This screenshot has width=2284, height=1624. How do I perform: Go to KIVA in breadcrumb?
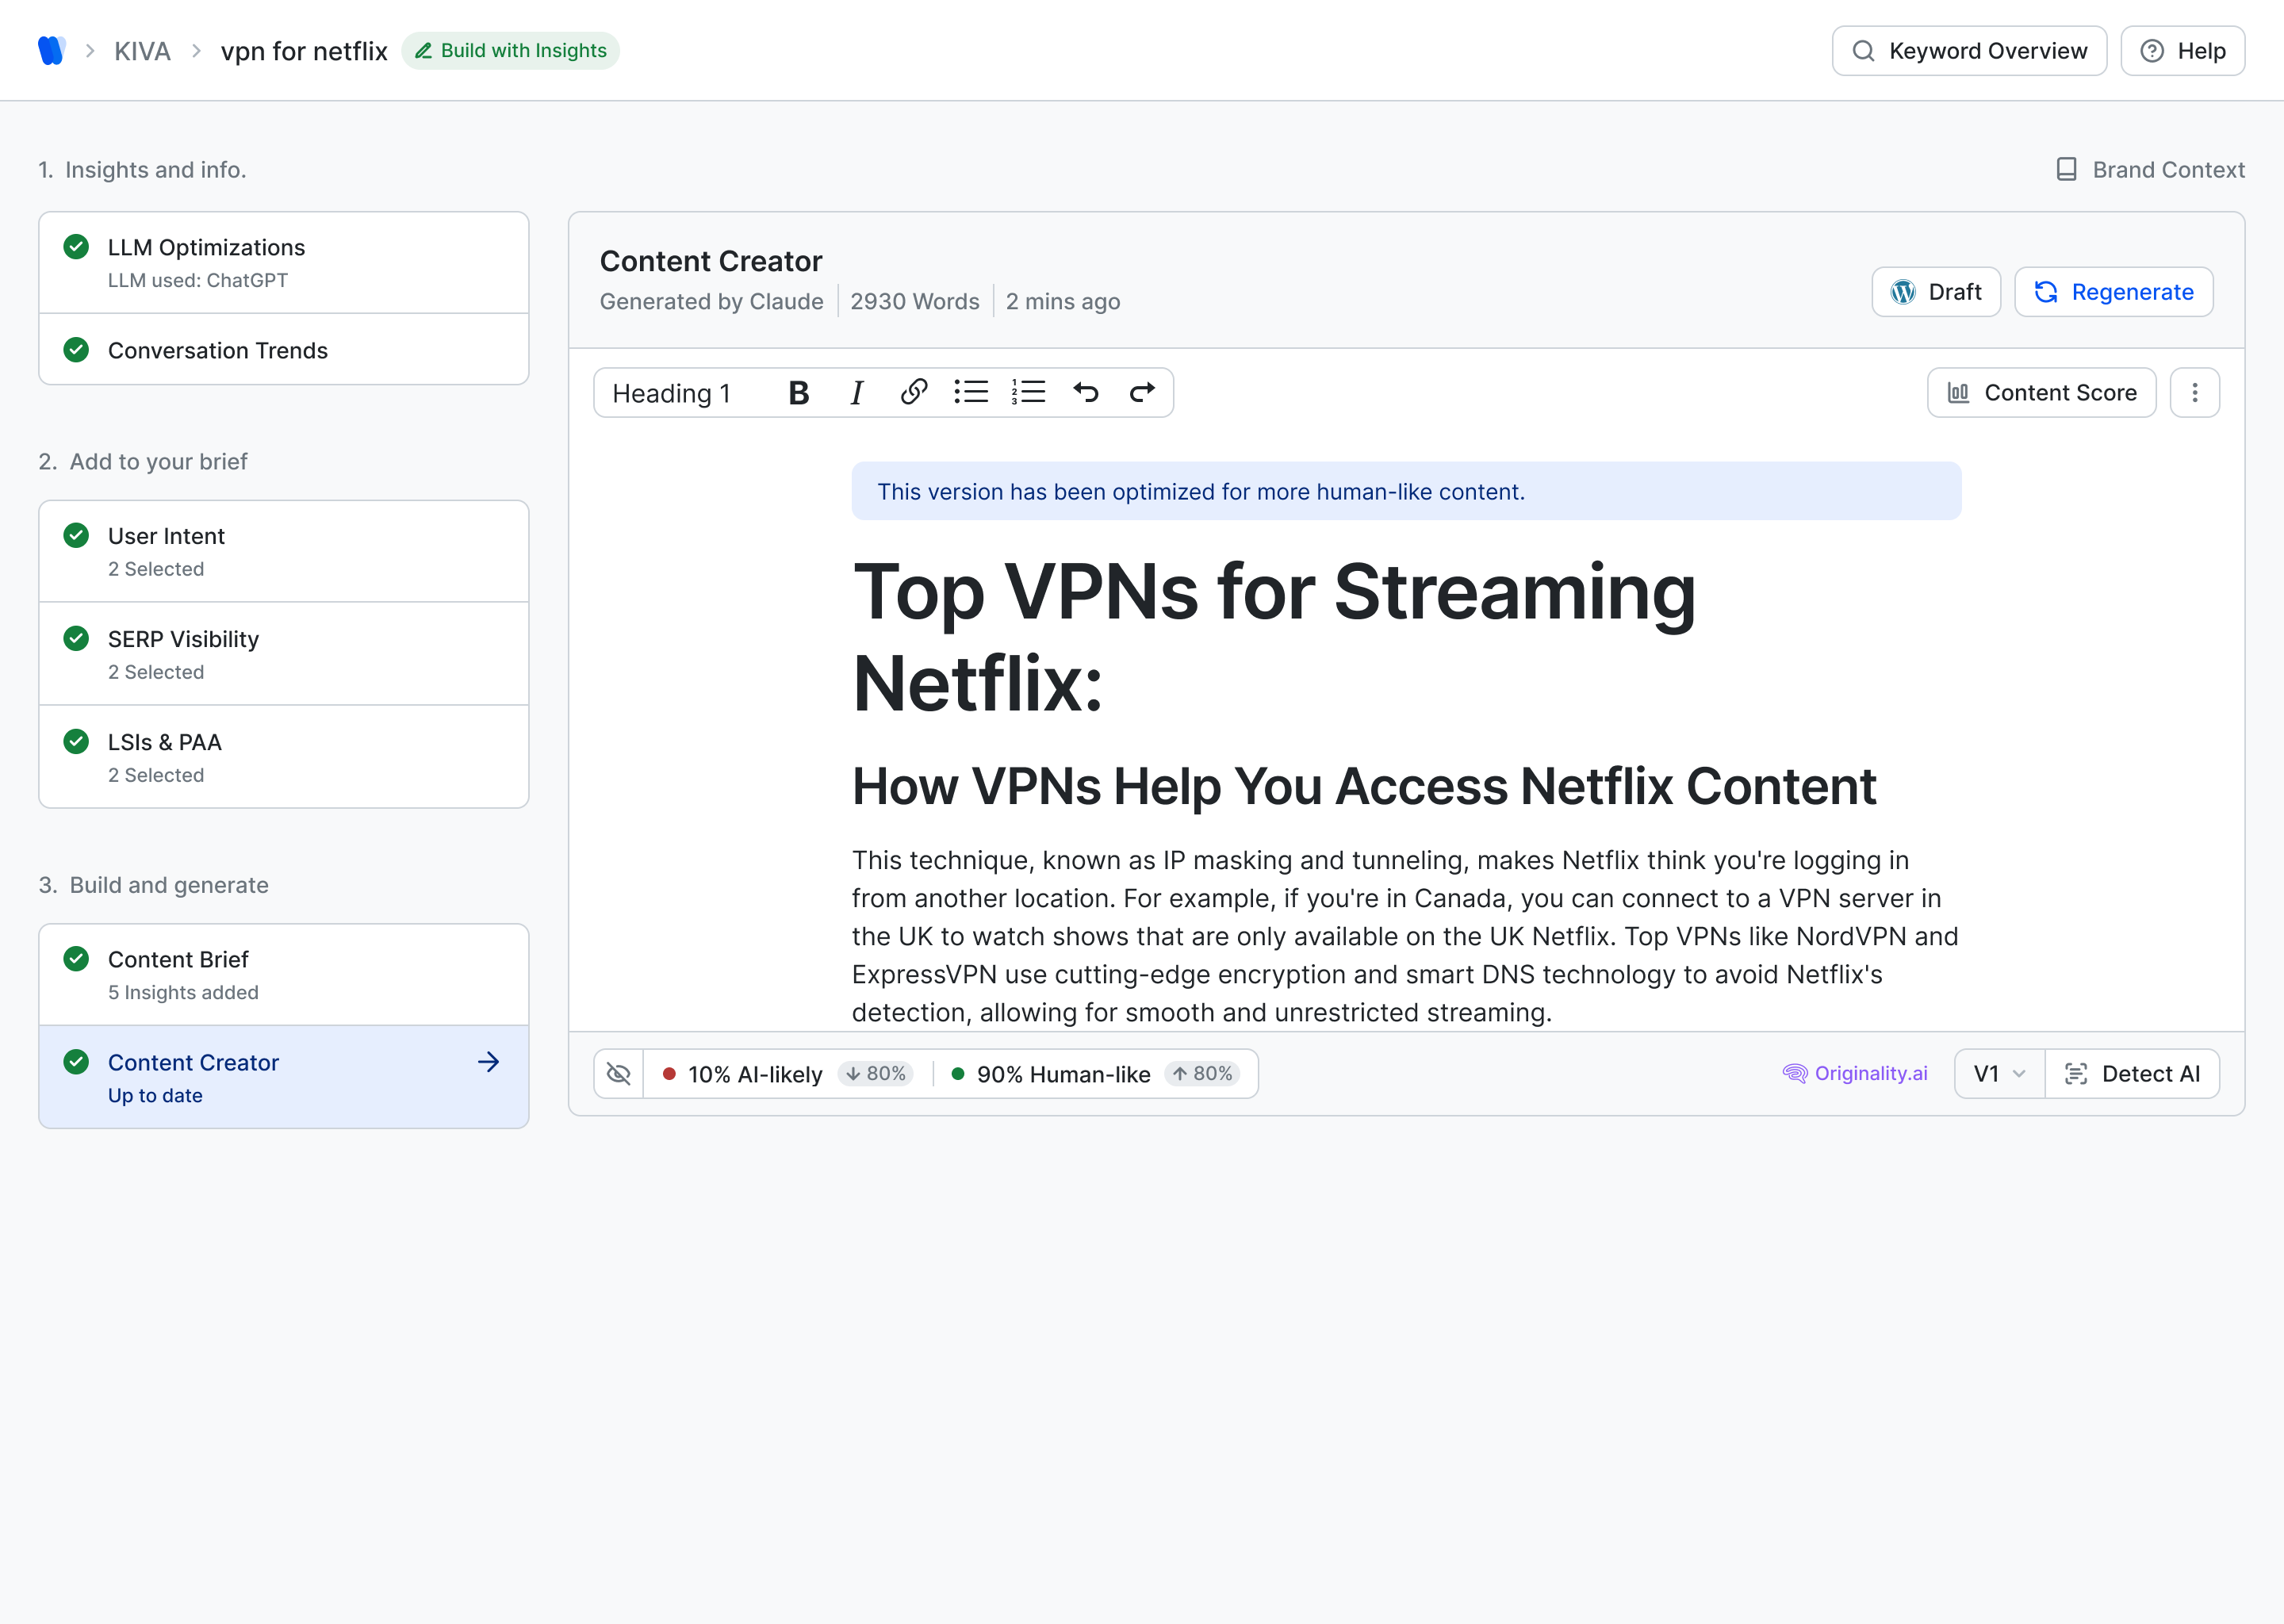tap(142, 51)
